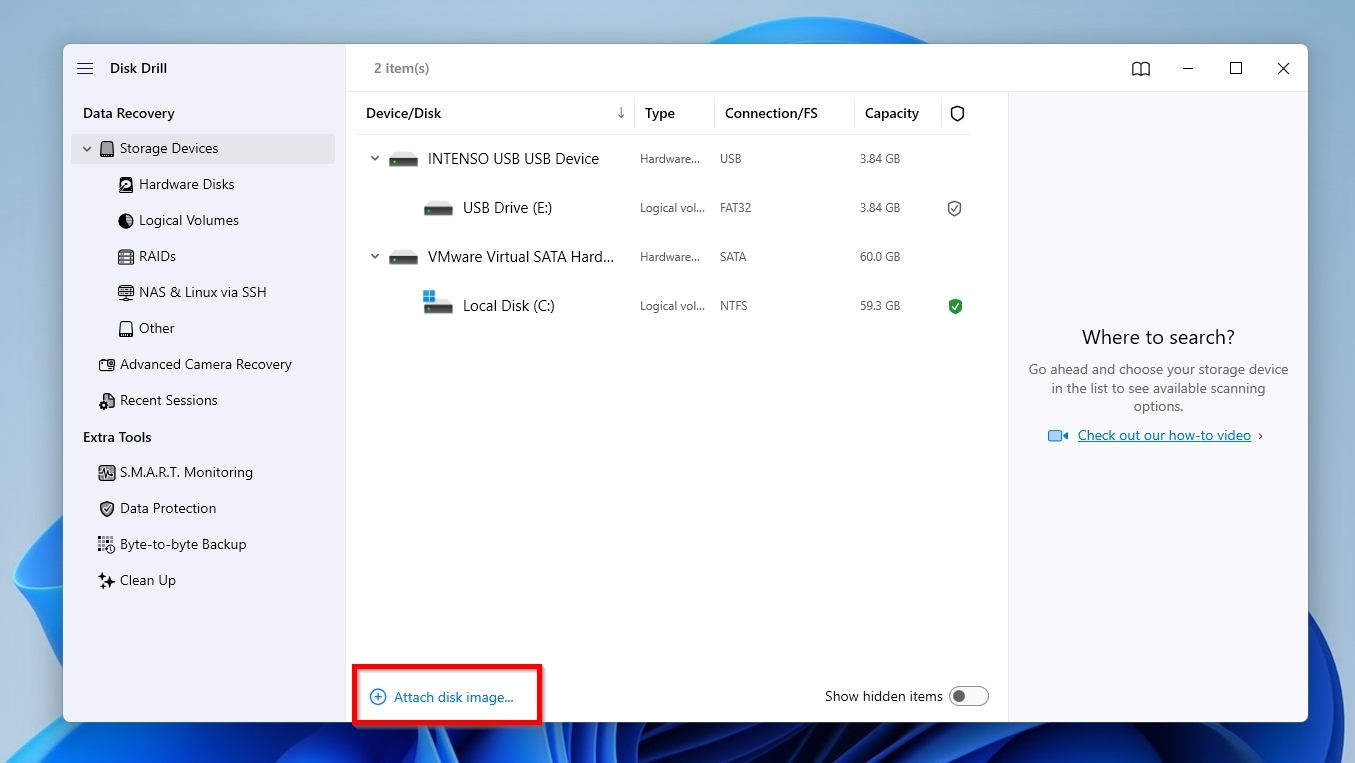Open the documentation book icon
Viewport: 1355px width, 763px height.
[x=1140, y=68]
